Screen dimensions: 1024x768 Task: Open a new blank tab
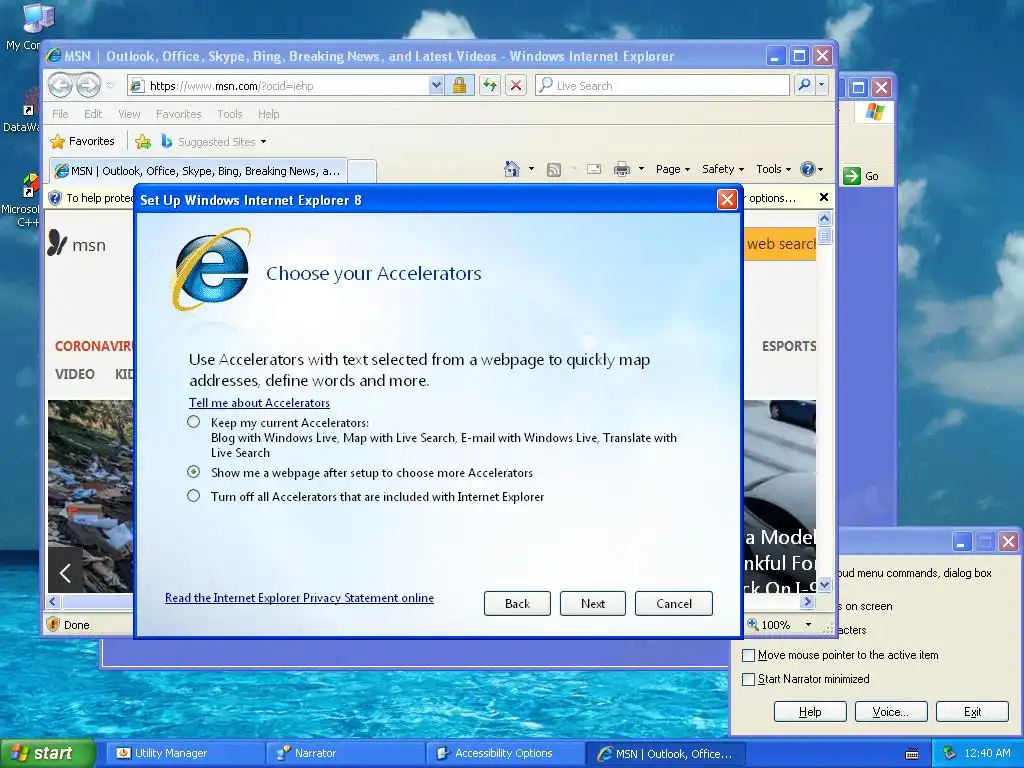coord(362,171)
